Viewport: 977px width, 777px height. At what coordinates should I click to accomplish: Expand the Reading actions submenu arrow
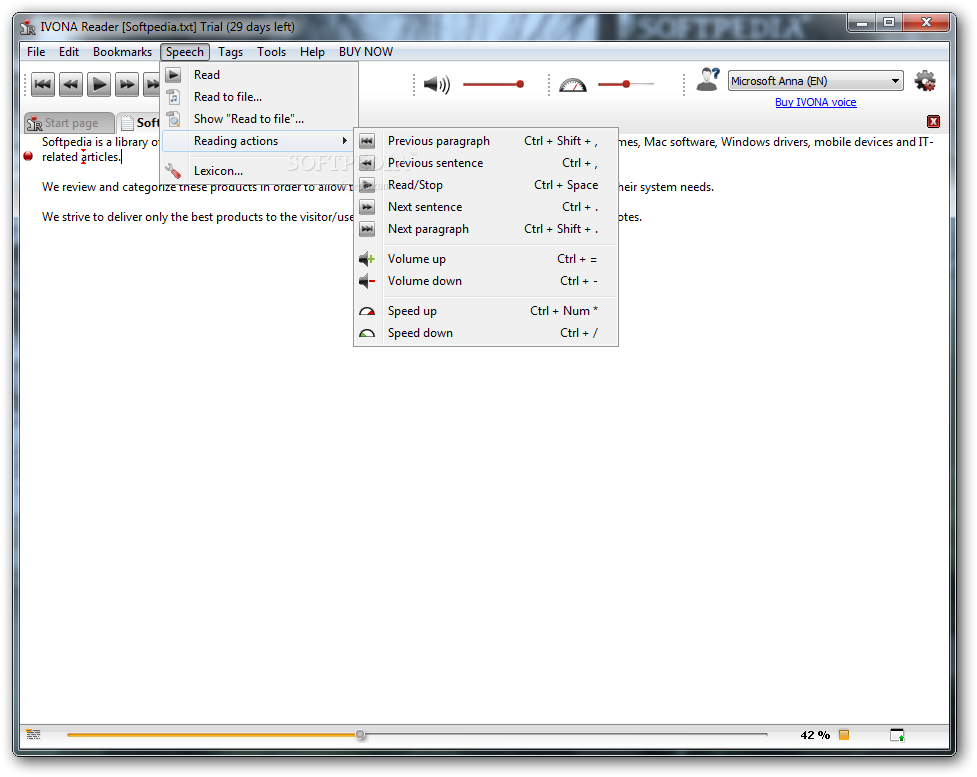[345, 141]
